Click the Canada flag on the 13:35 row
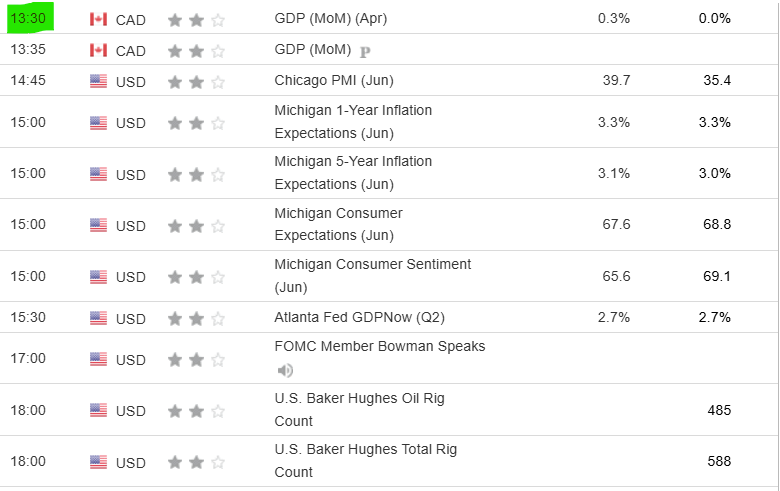Viewport: 780px width, 491px height. tap(98, 51)
